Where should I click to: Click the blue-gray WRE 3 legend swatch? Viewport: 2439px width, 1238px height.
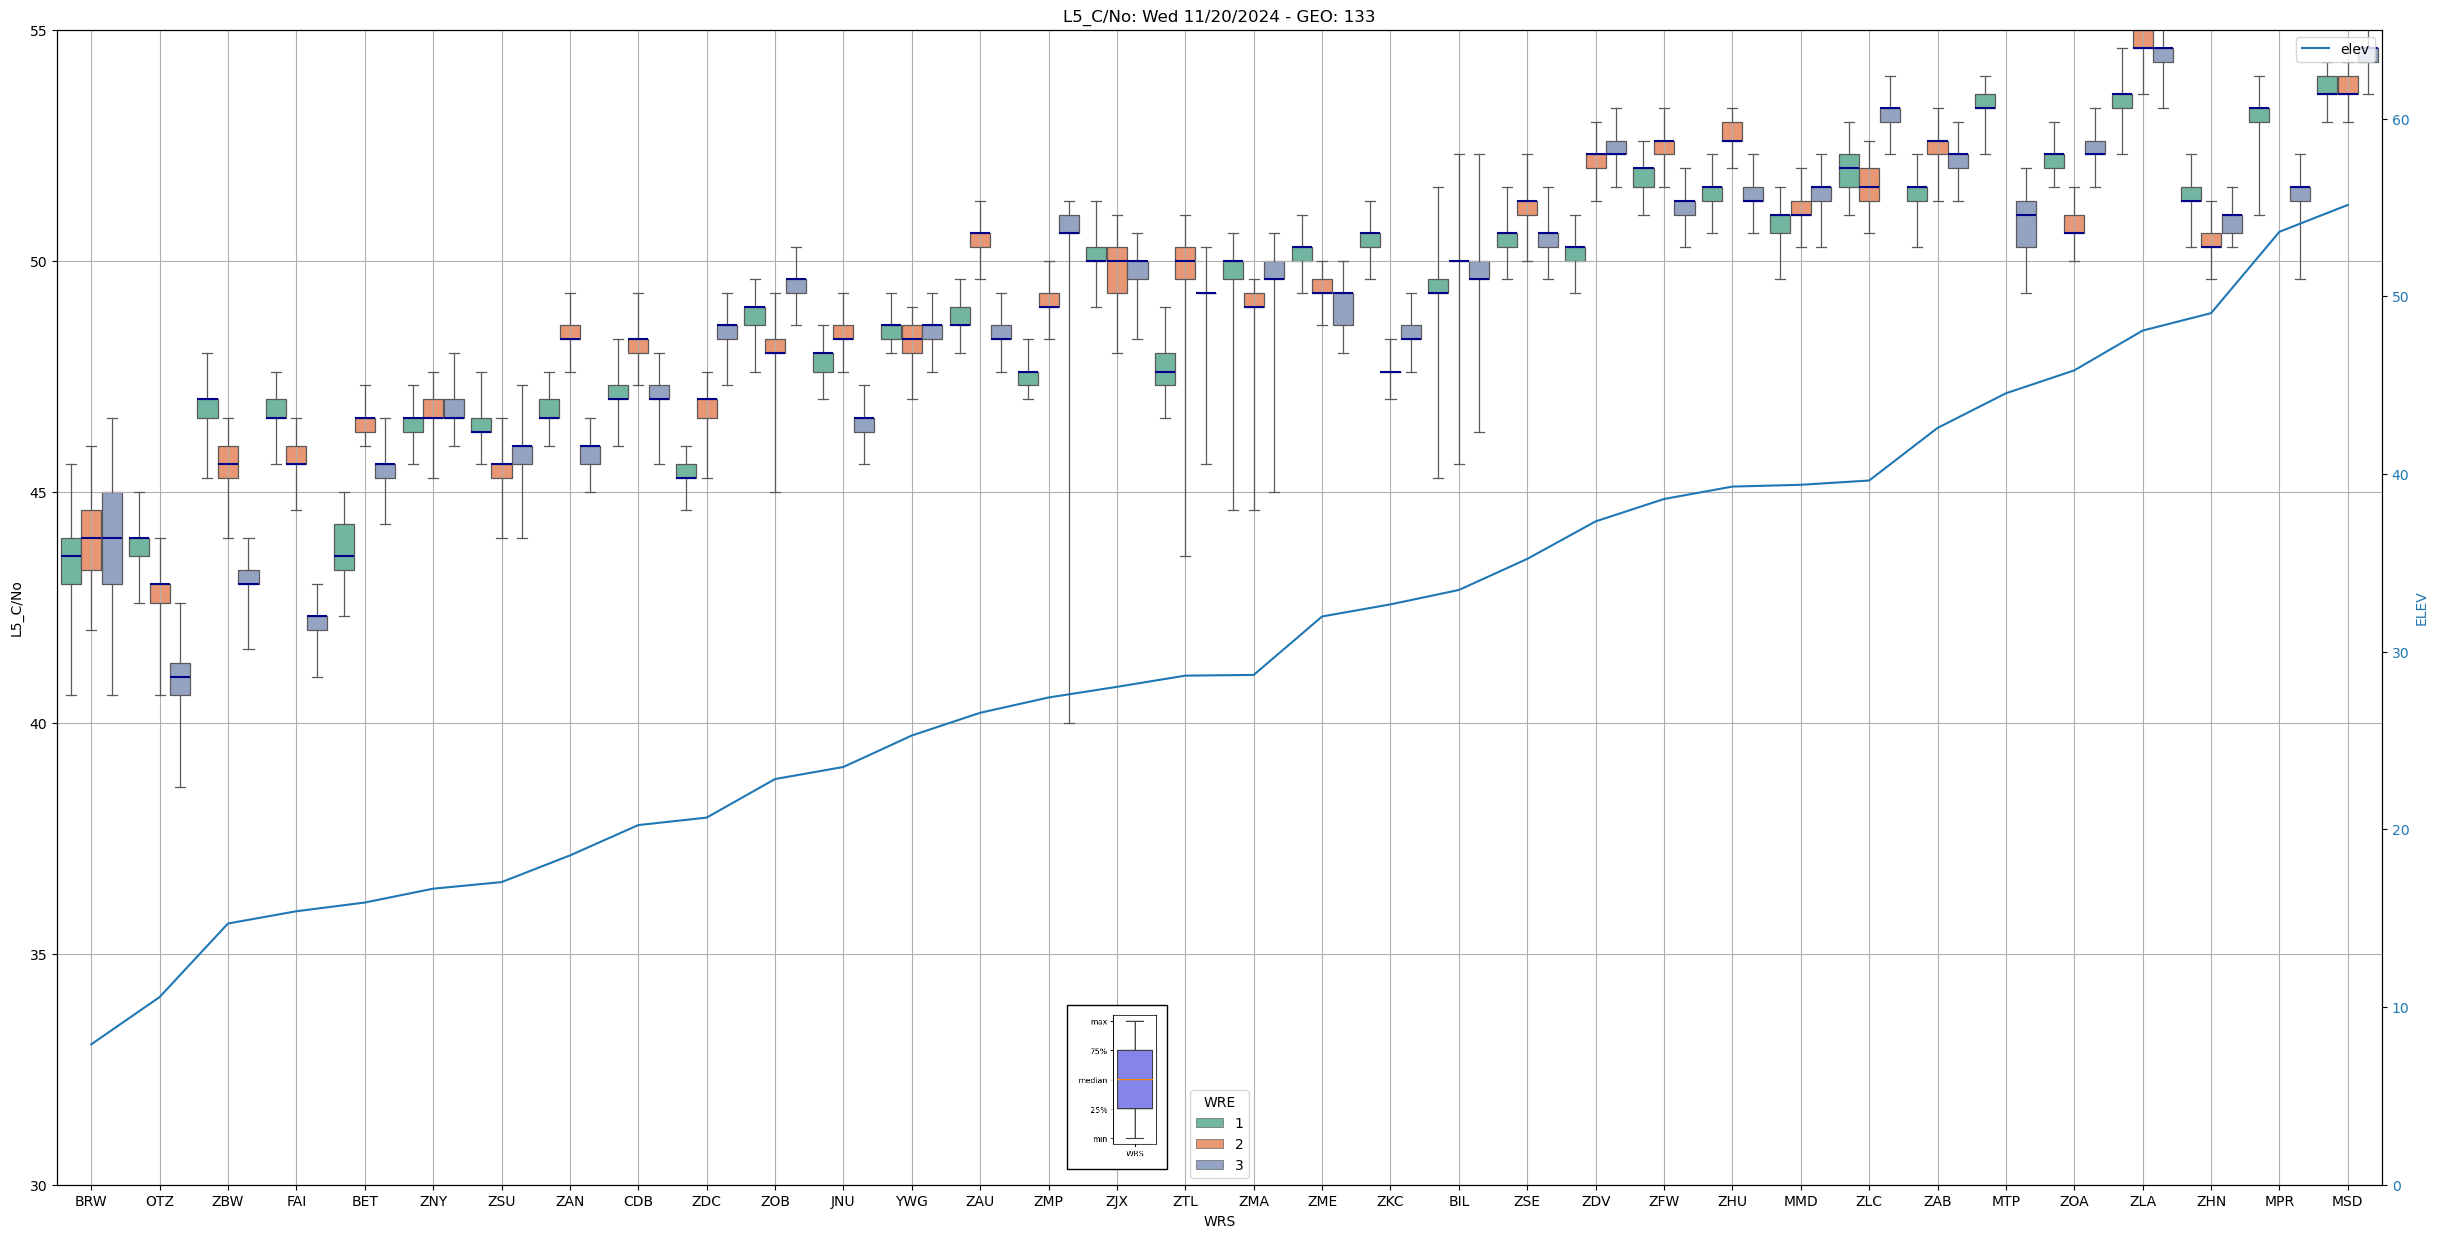(1209, 1165)
